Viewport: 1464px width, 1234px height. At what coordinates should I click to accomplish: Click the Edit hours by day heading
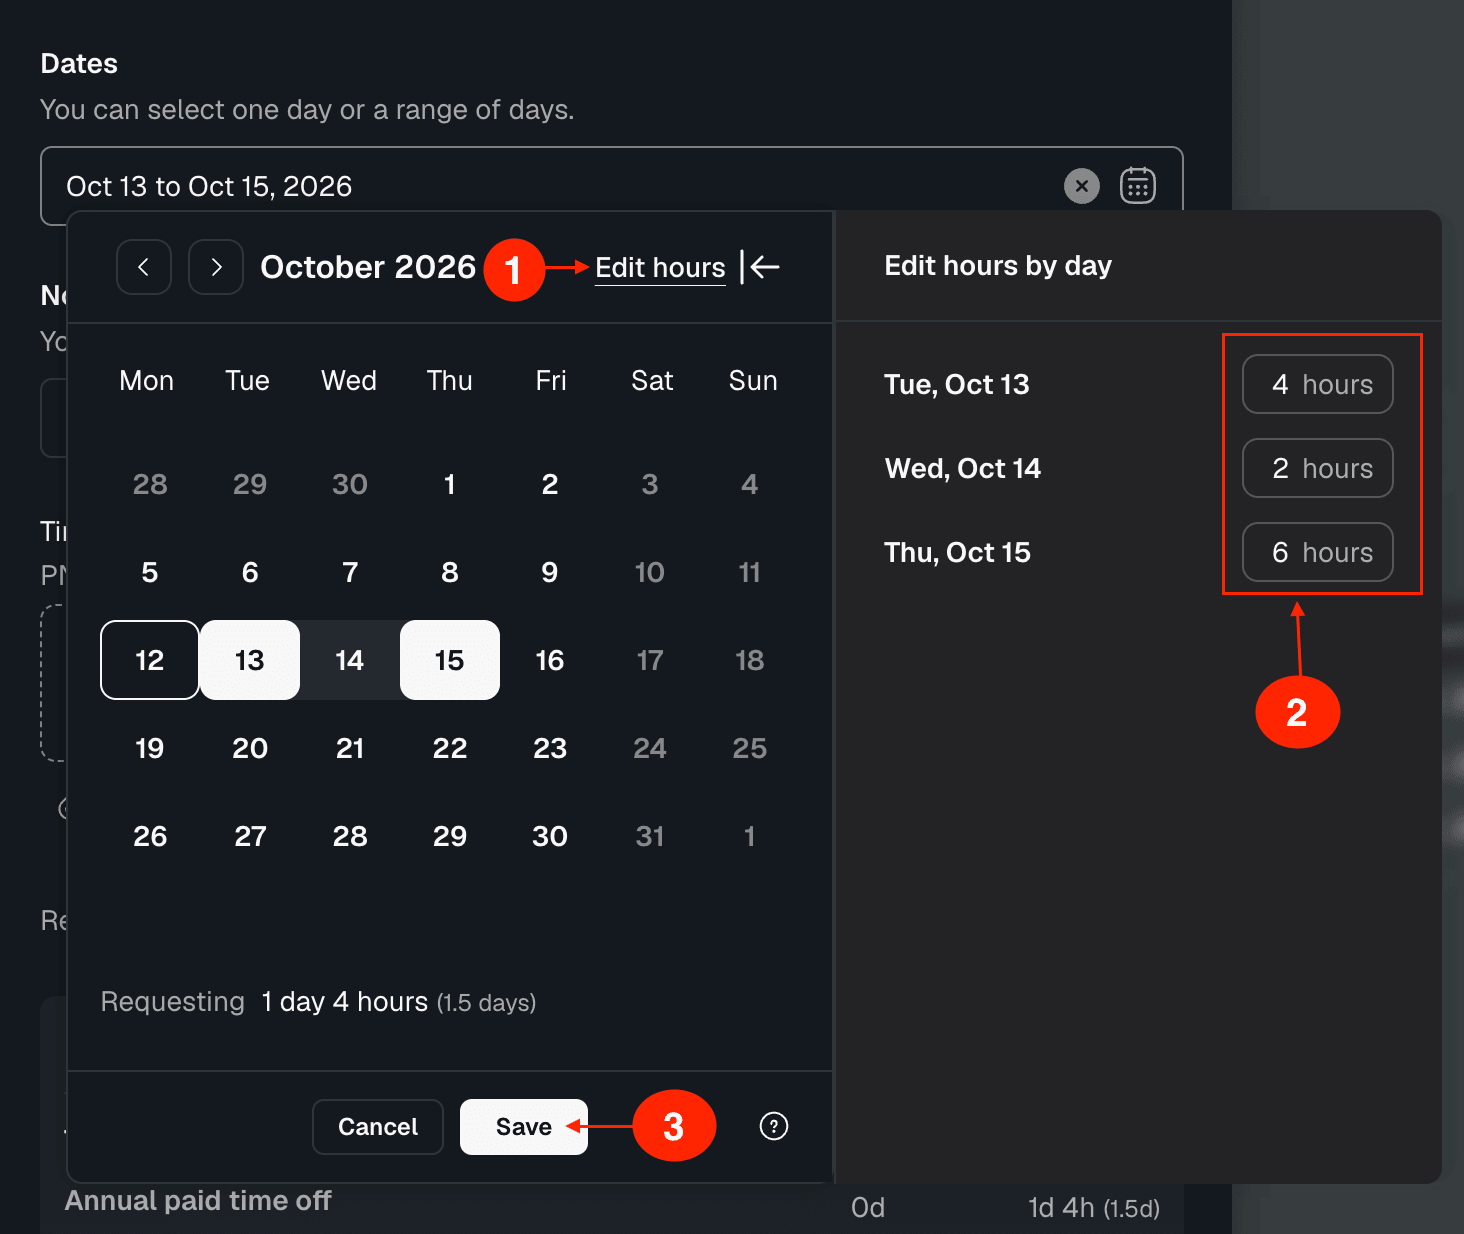[998, 266]
